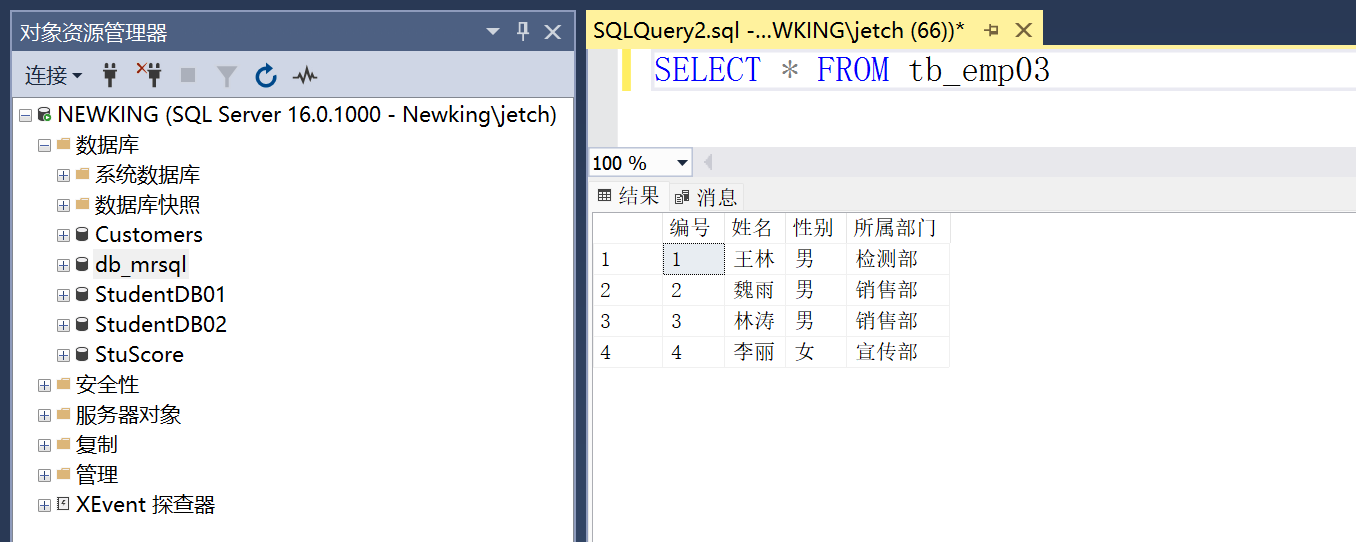
Task: Select the Customers database
Action: [148, 235]
